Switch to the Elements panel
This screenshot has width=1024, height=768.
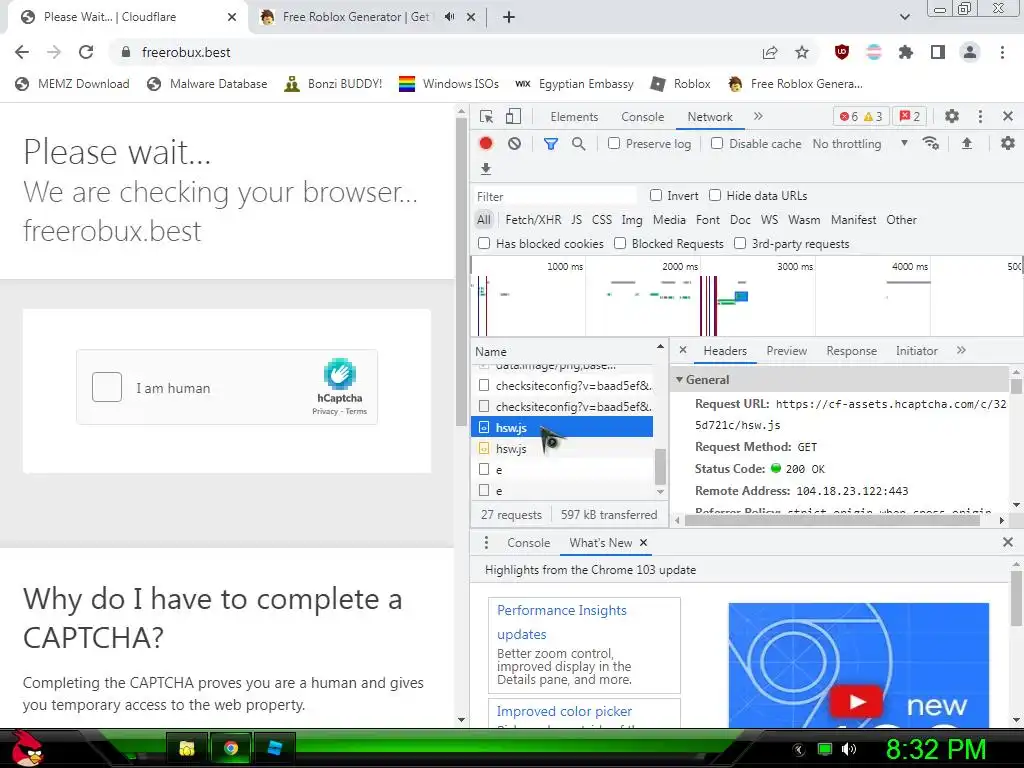coord(574,117)
